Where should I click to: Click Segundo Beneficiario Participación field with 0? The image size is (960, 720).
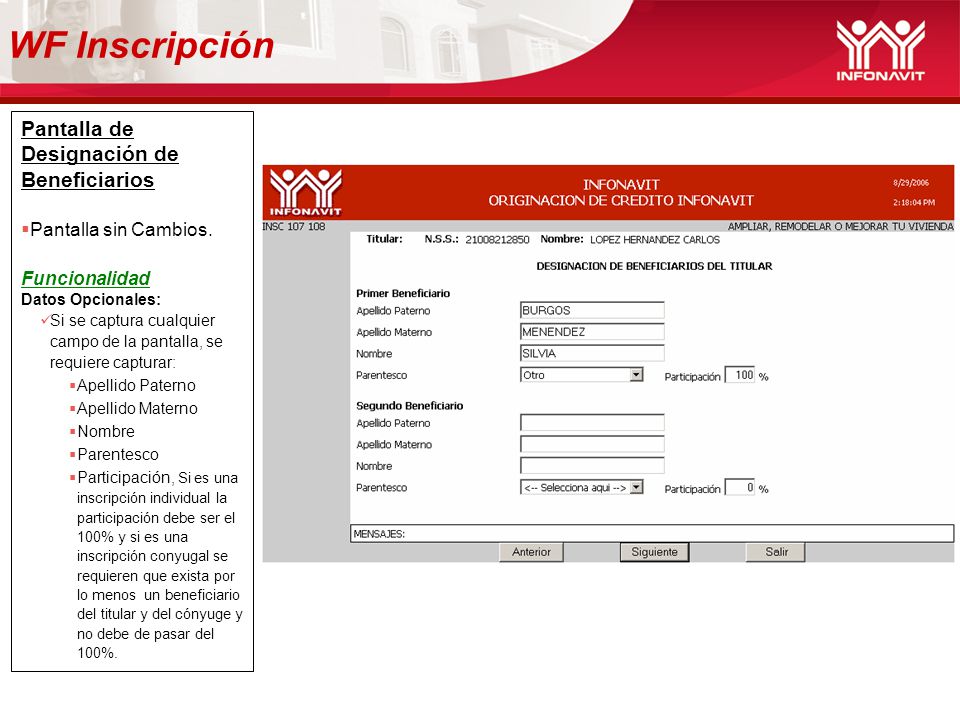click(x=740, y=487)
